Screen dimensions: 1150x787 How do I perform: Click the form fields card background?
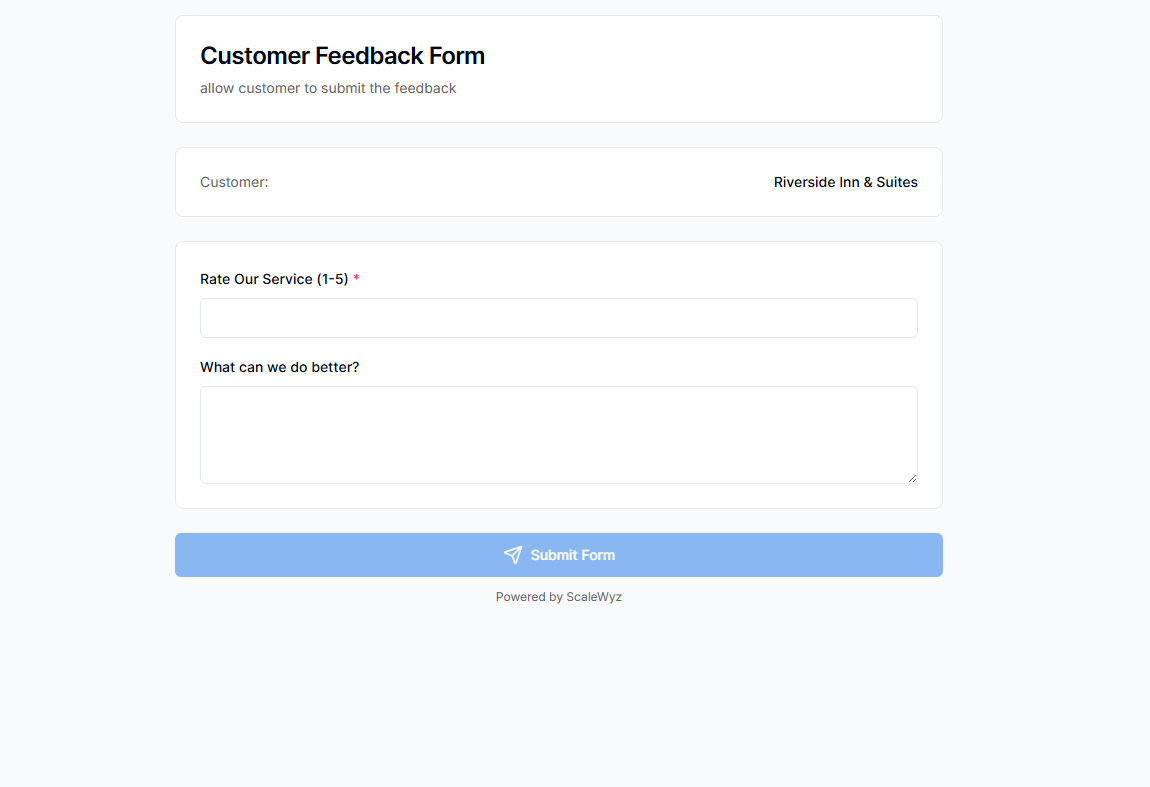pyautogui.click(x=558, y=495)
